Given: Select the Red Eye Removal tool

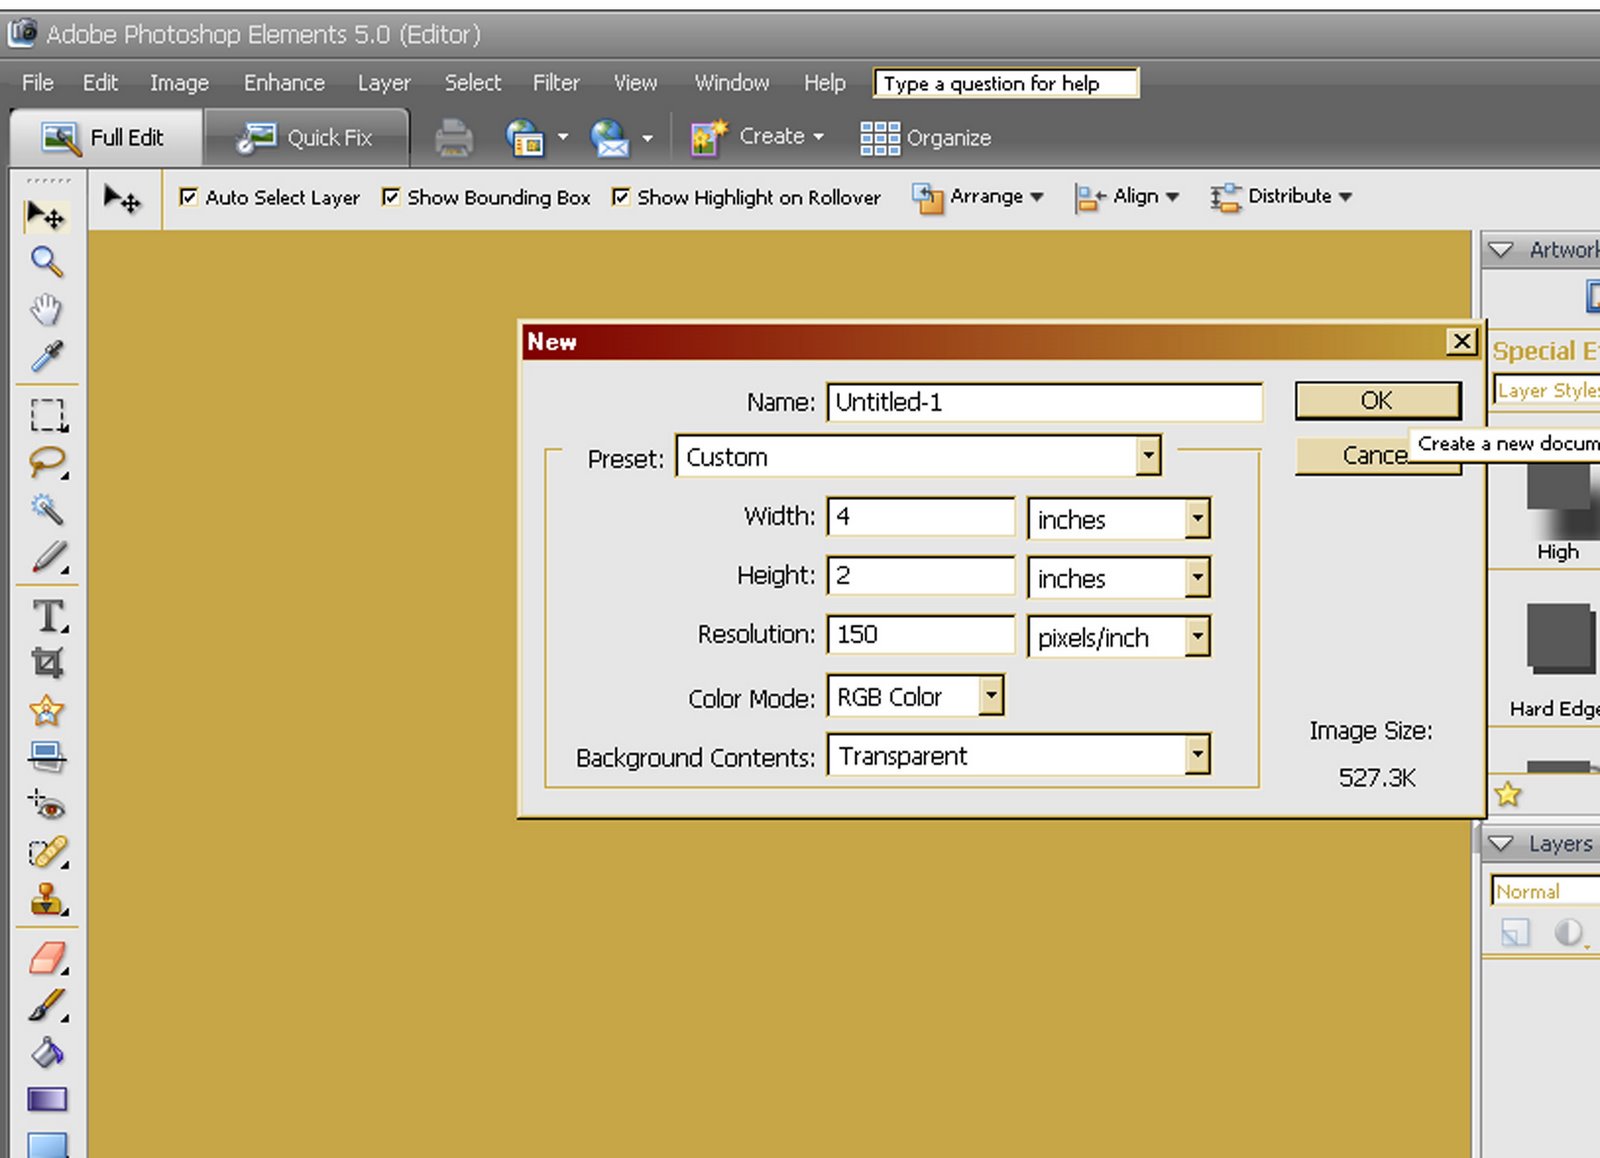Looking at the screenshot, I should (47, 805).
